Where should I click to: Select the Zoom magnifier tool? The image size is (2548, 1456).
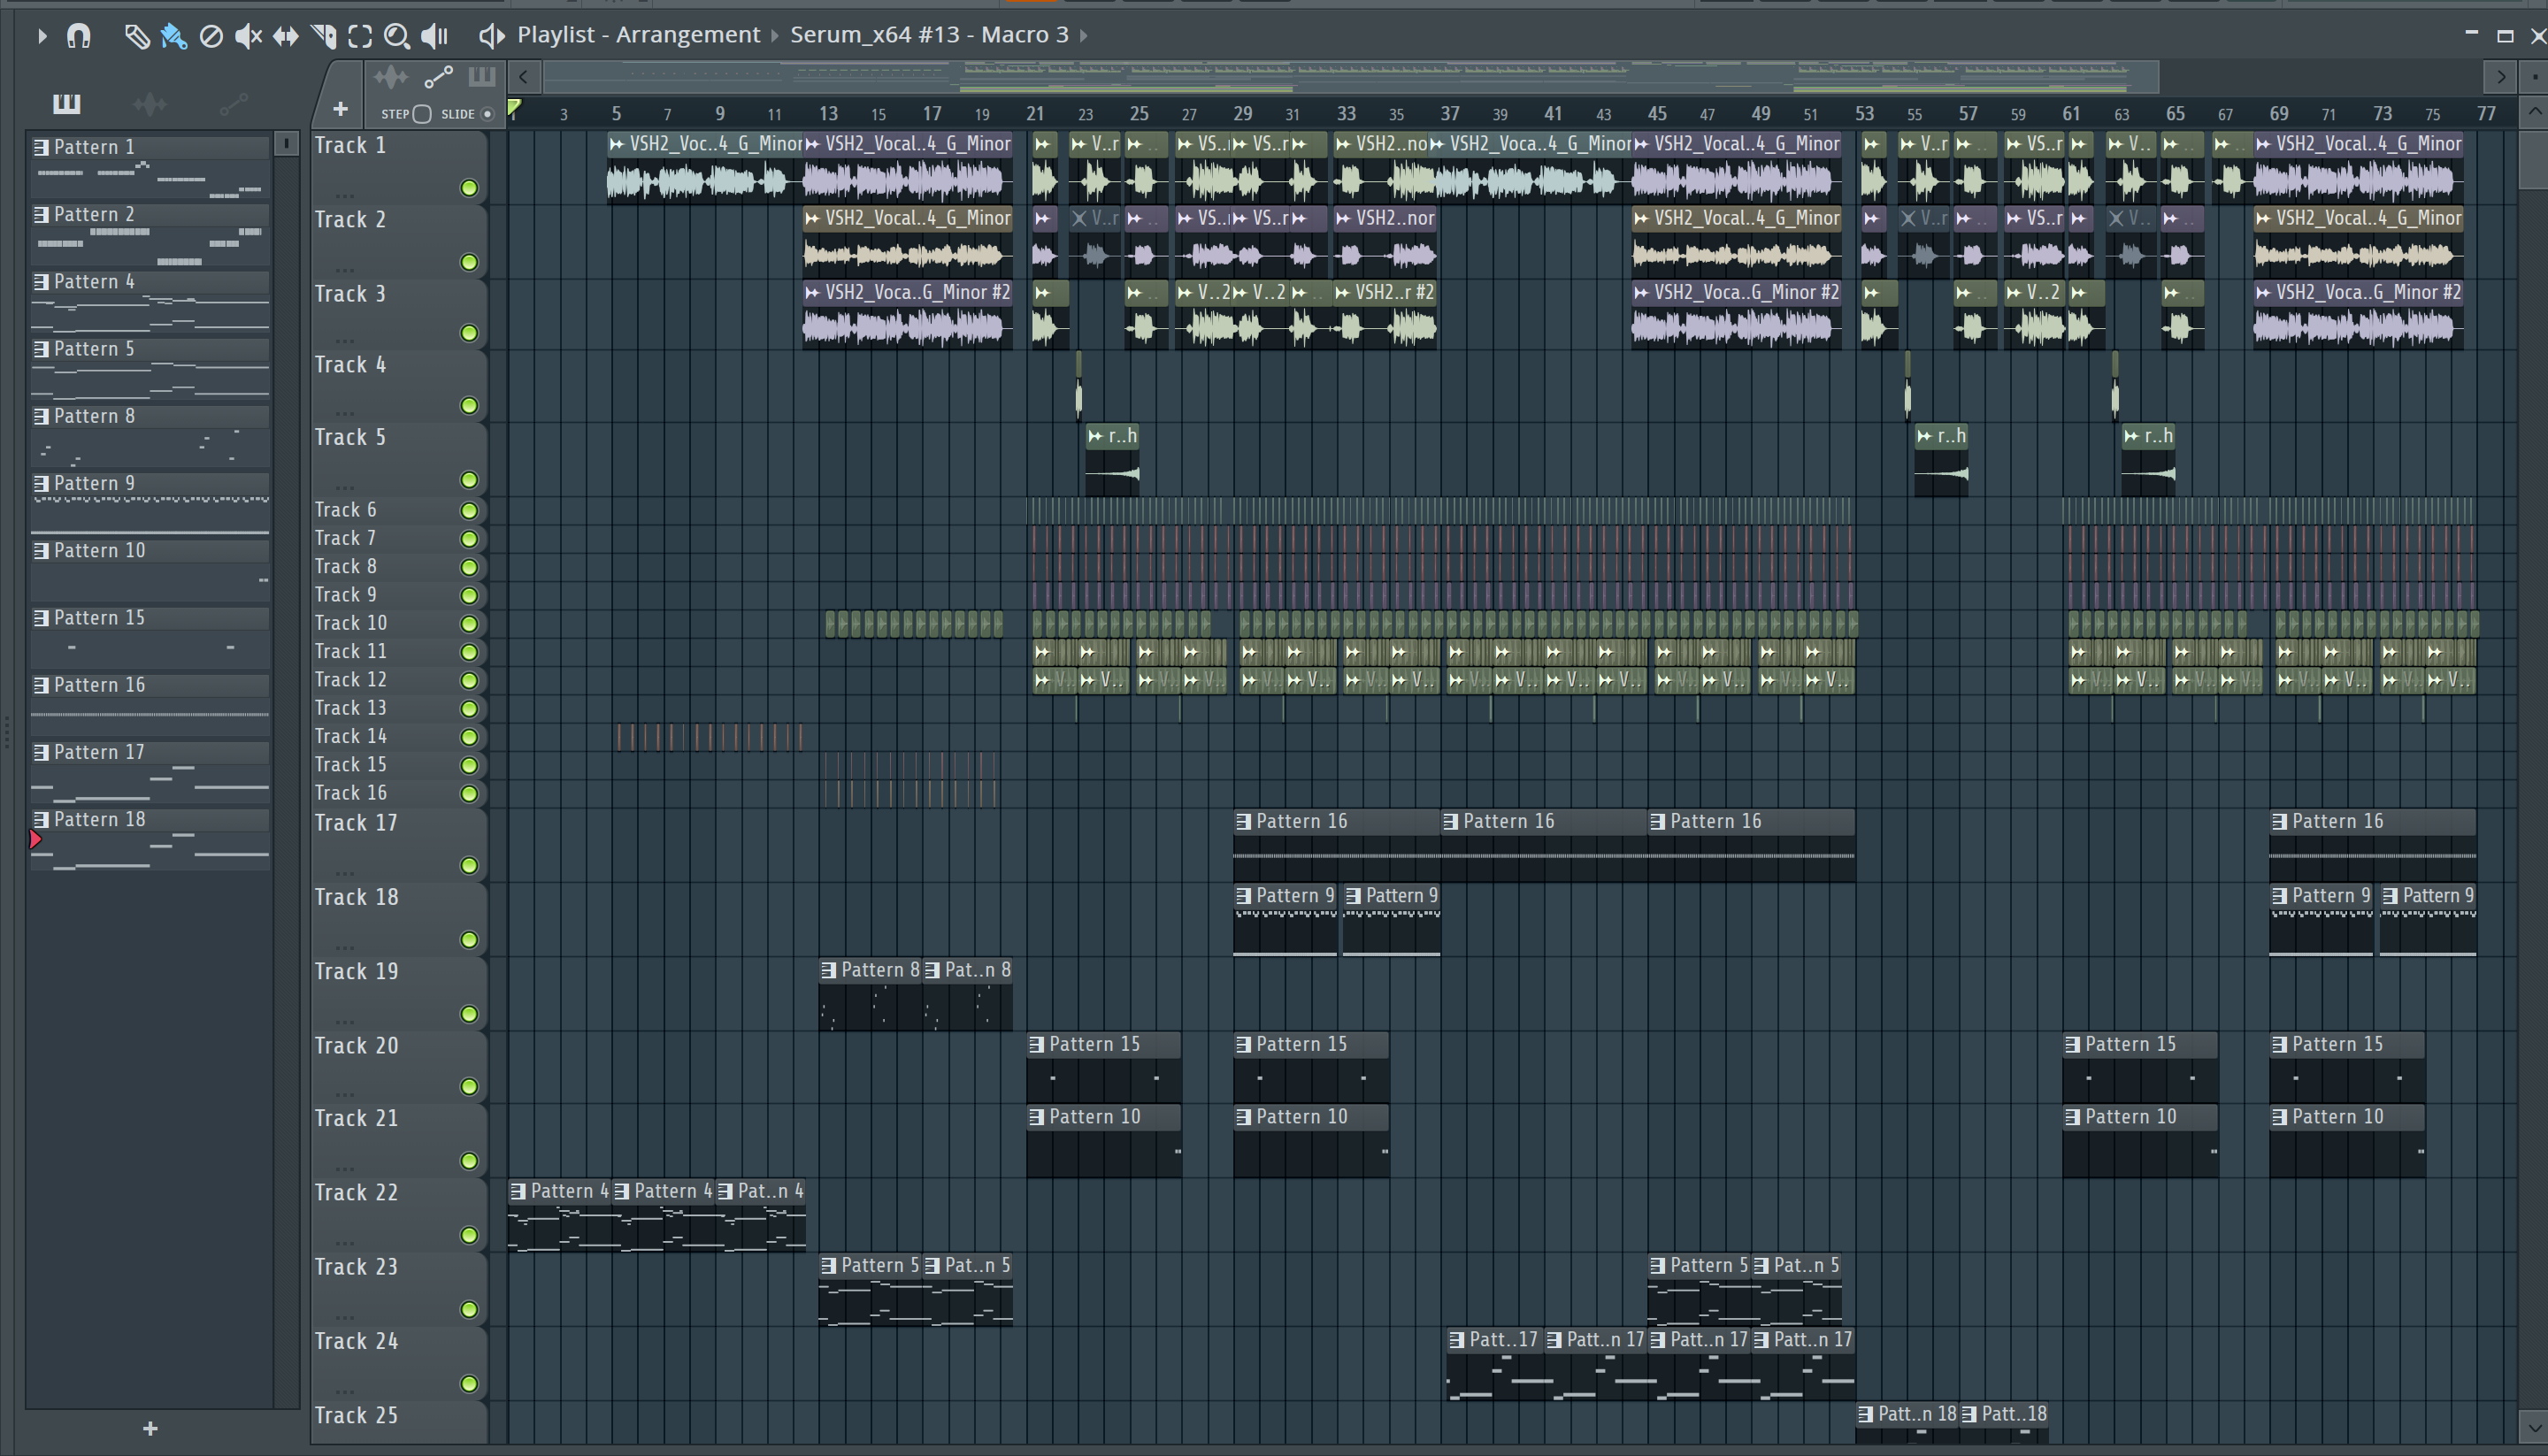(x=397, y=36)
